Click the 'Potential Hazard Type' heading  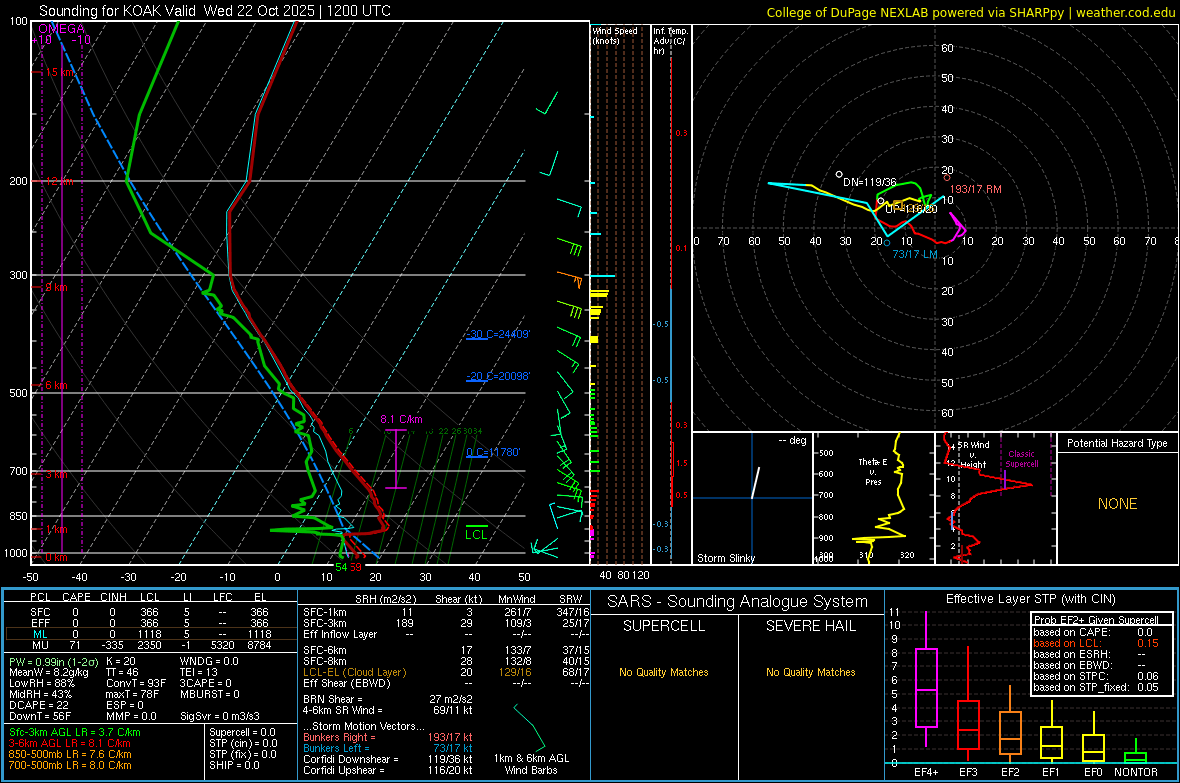tap(1117, 443)
